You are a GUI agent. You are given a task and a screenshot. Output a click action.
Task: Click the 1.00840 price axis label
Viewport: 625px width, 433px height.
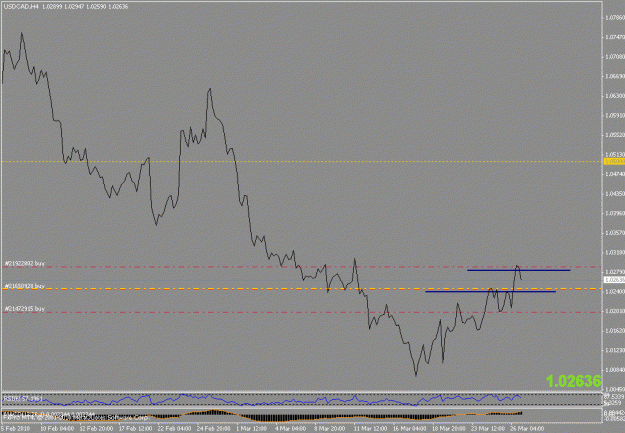pyautogui.click(x=615, y=370)
